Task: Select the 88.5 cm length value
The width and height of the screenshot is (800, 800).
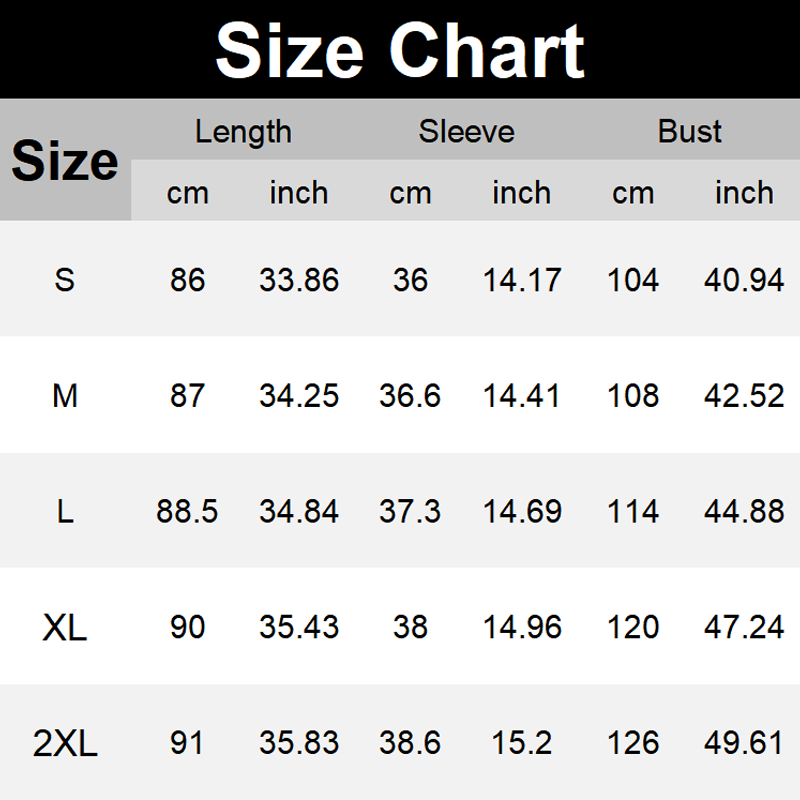Action: (x=187, y=512)
